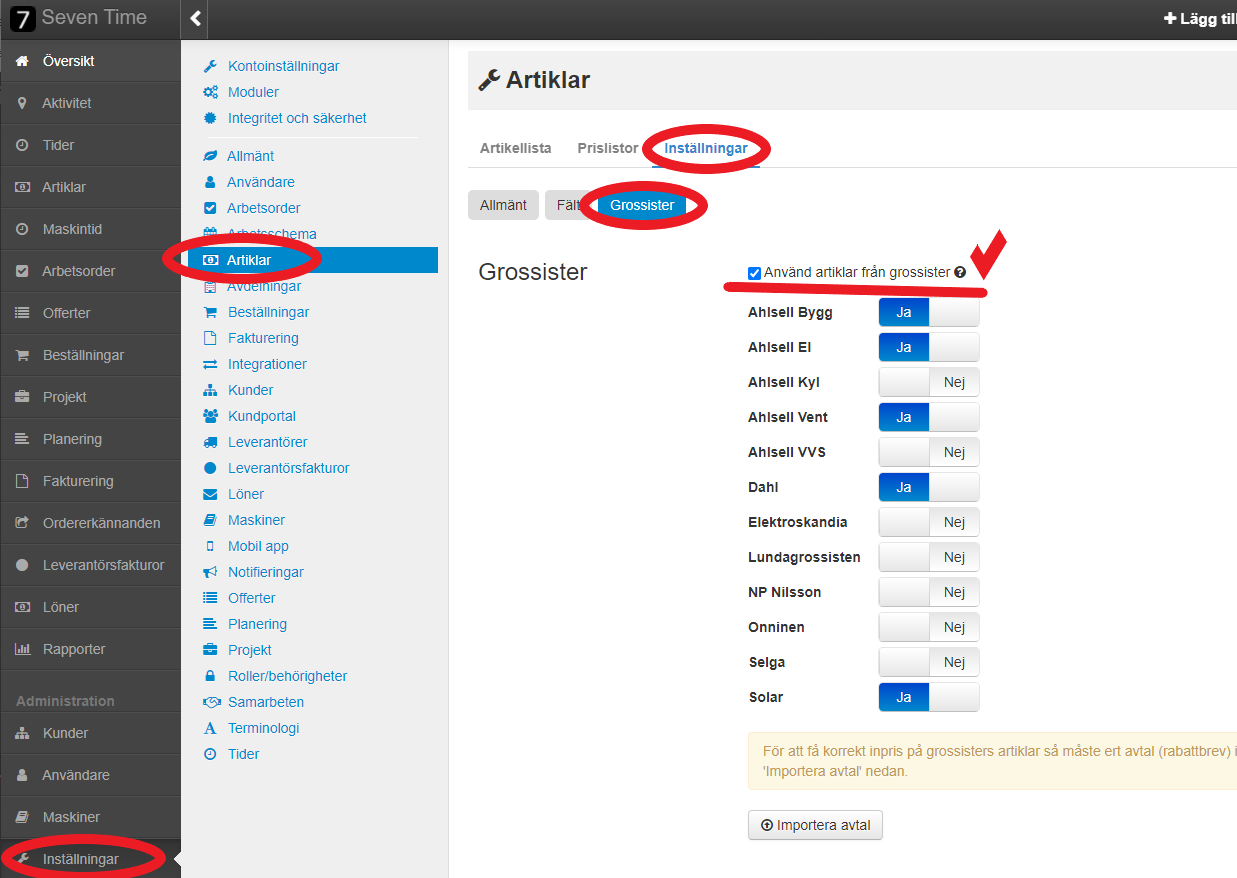Screen dimensions: 1237x878
Task: Turn off the Ahlsell Bygg switch
Action: pos(929,312)
